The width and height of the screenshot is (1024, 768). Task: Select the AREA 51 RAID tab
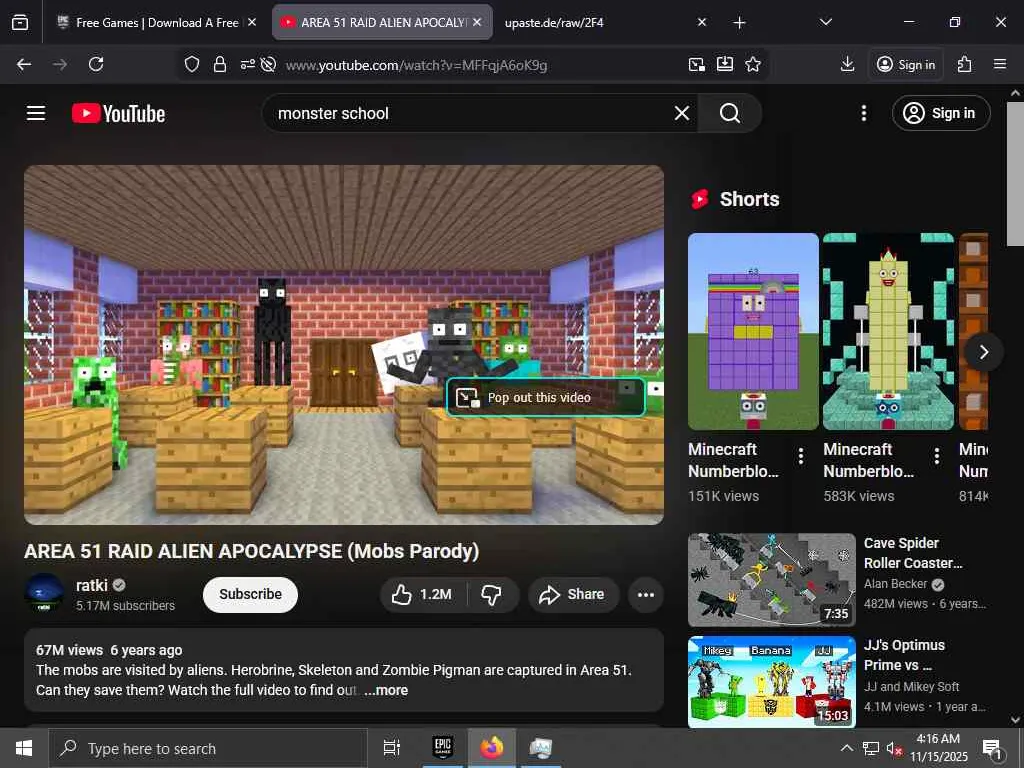(382, 22)
